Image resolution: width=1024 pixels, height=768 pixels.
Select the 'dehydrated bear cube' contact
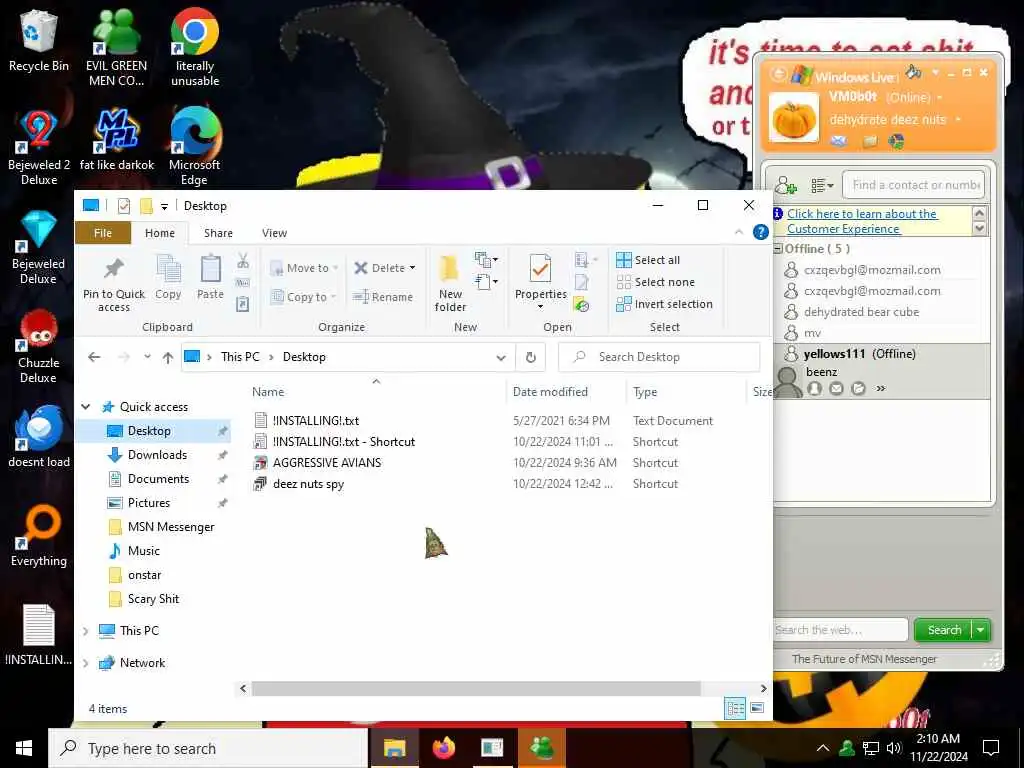861,312
